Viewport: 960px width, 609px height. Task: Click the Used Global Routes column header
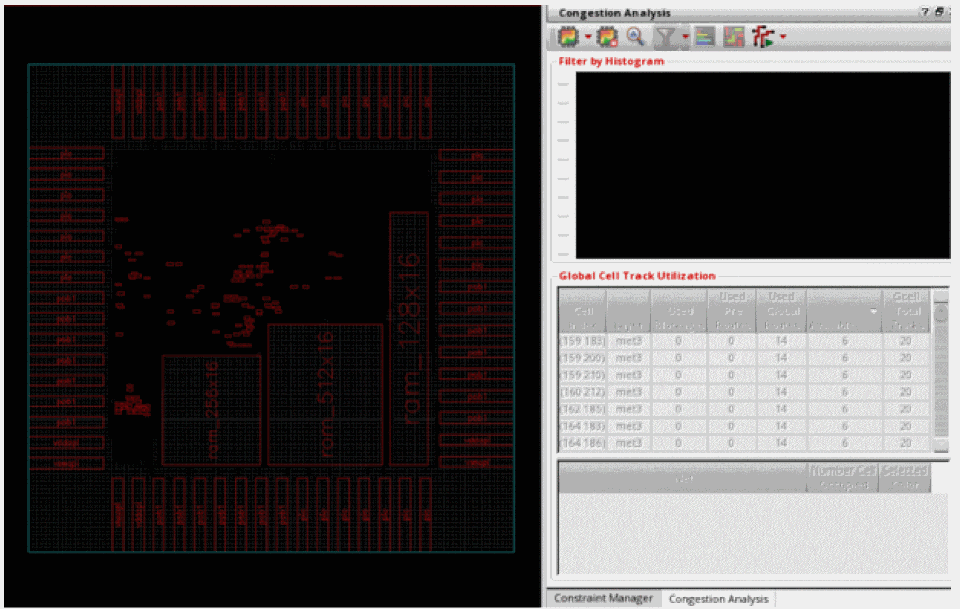tap(782, 310)
